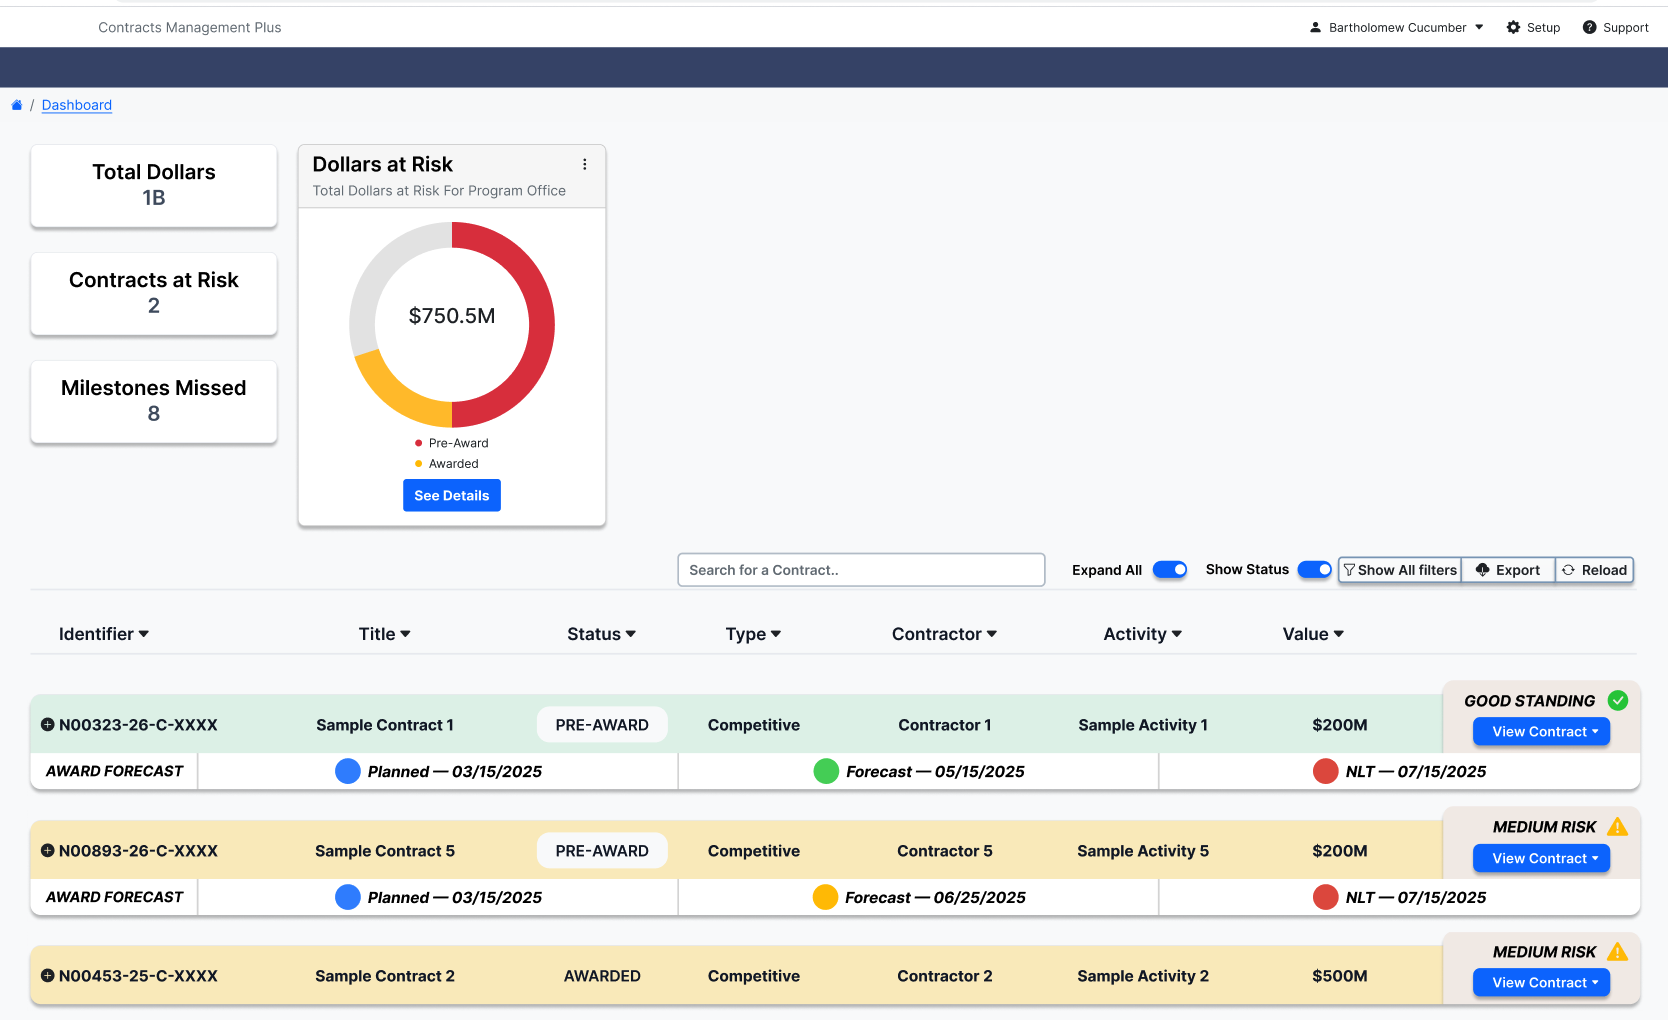Open the Value column header menu
1668x1020 pixels.
click(1312, 634)
